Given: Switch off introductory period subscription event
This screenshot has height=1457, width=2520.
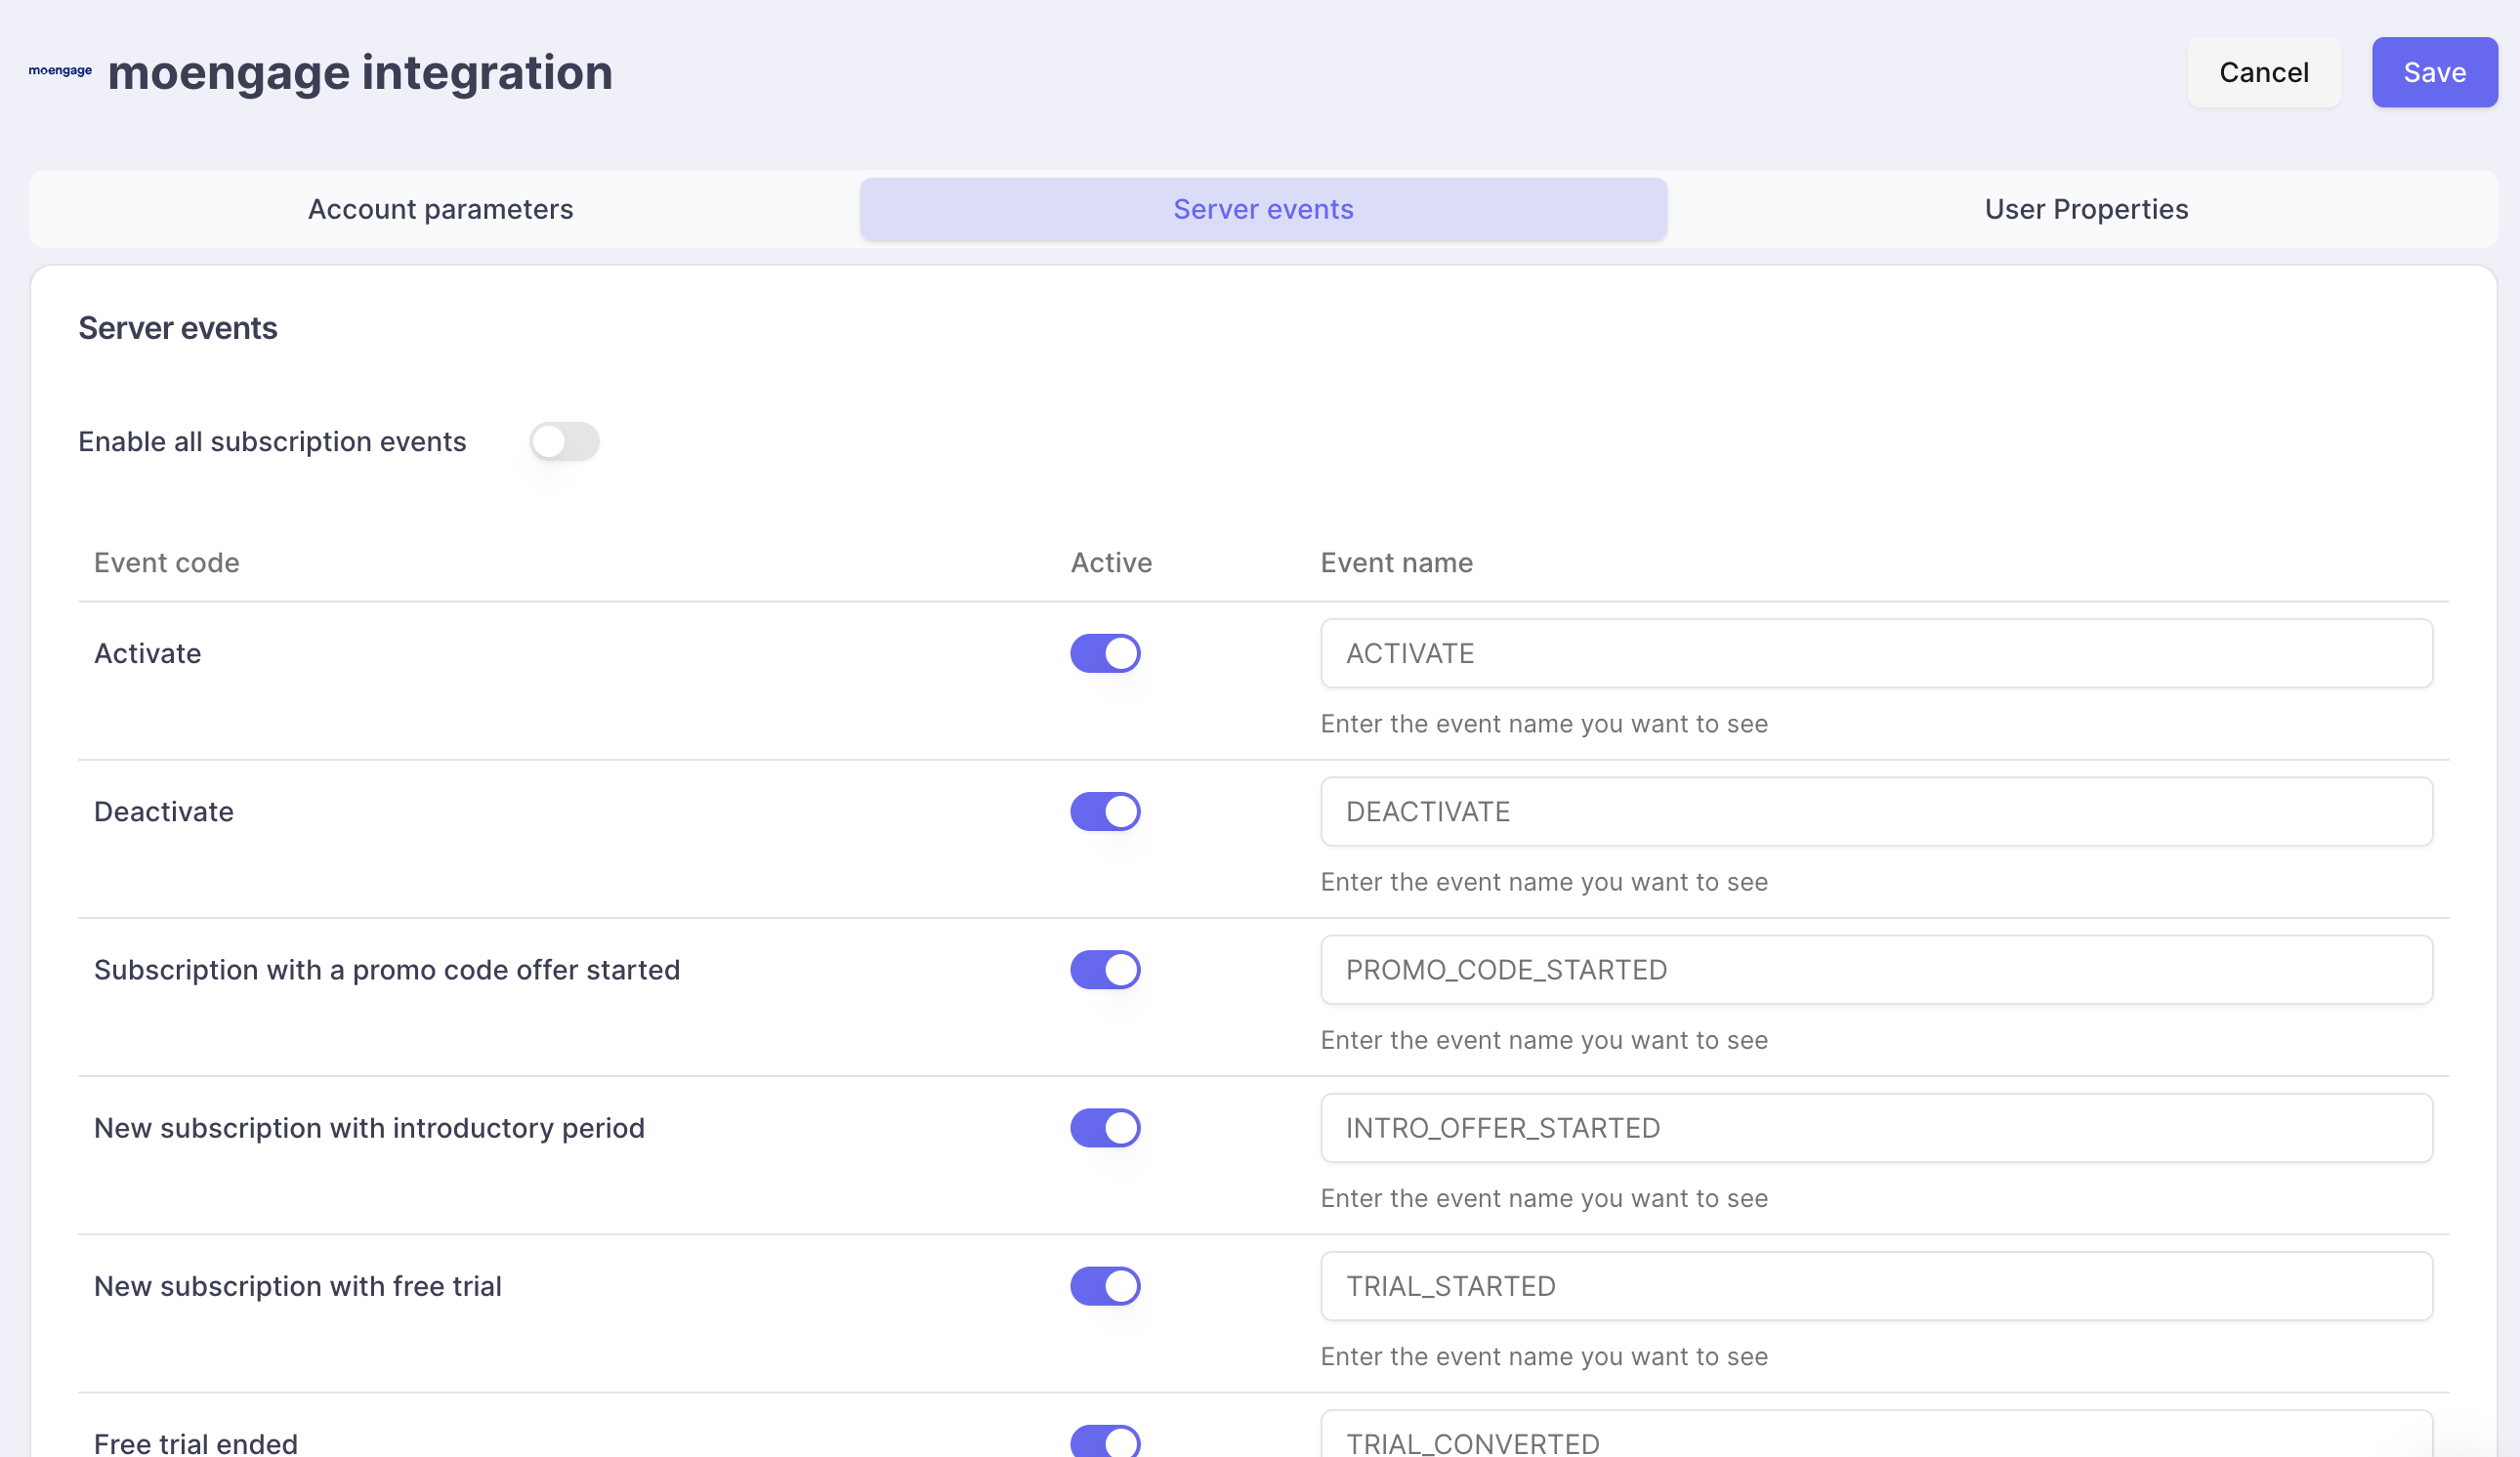Looking at the screenshot, I should click(x=1105, y=1127).
